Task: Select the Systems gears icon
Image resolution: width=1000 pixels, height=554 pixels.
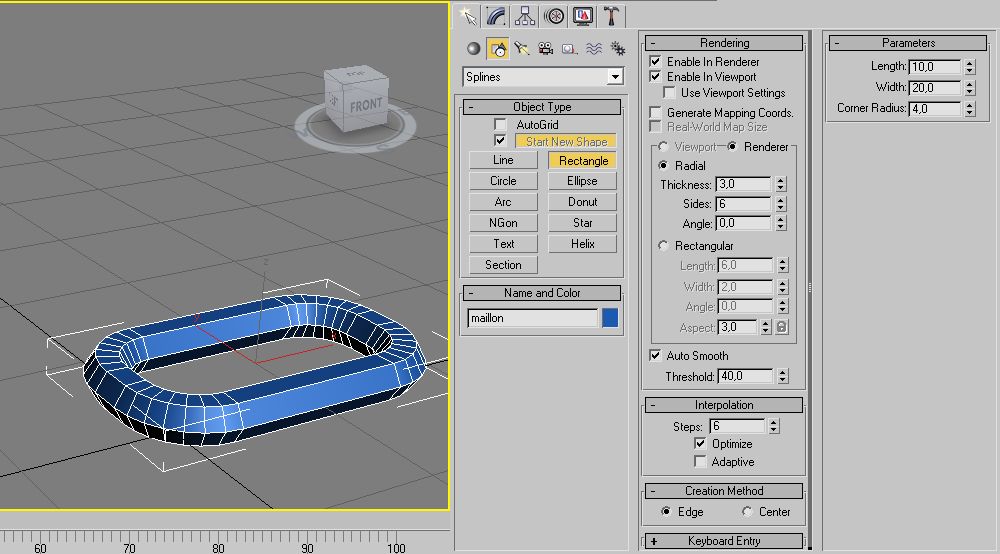Action: point(617,48)
